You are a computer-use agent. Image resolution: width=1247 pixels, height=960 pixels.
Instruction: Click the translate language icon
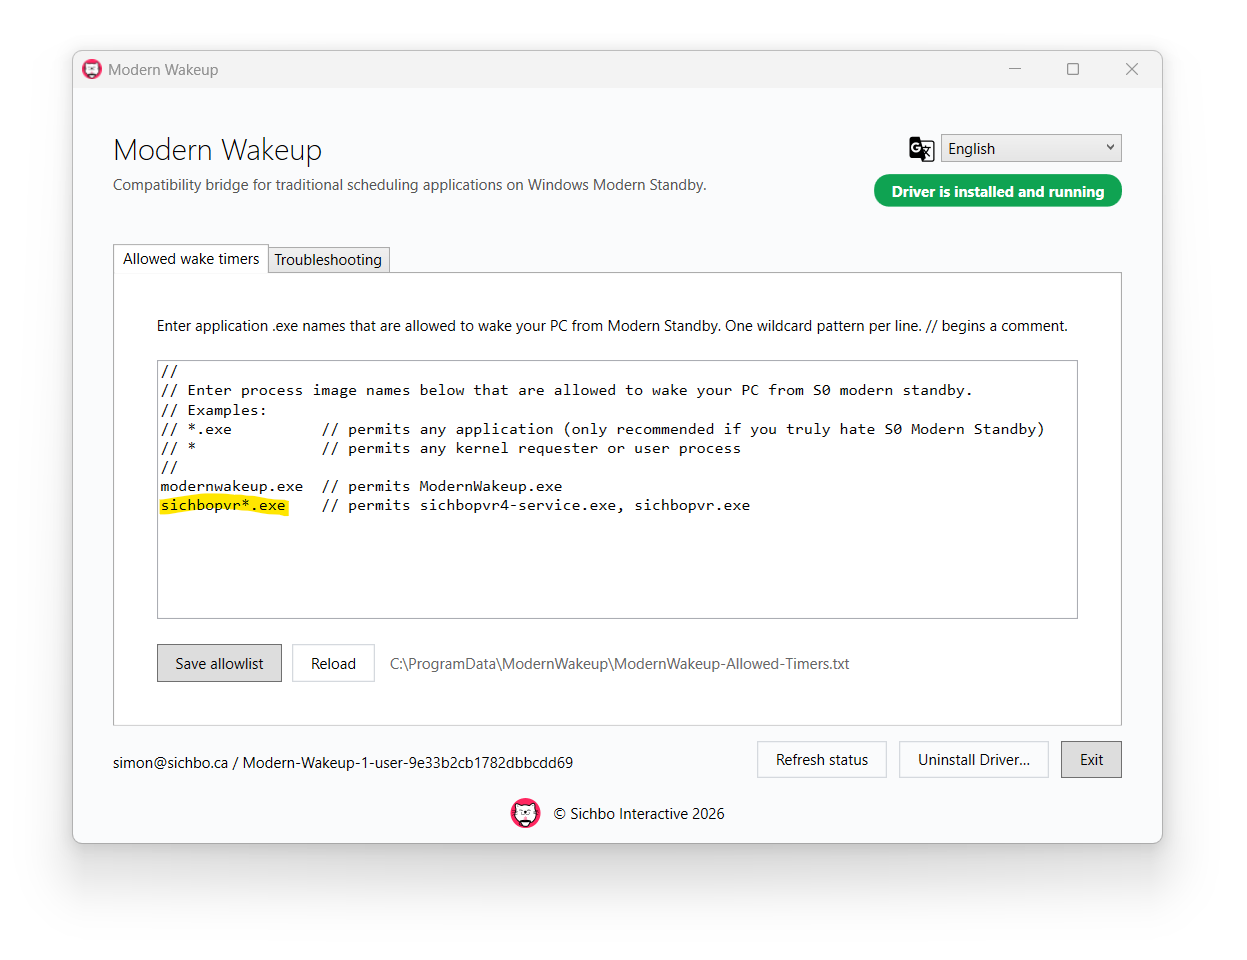coord(921,149)
